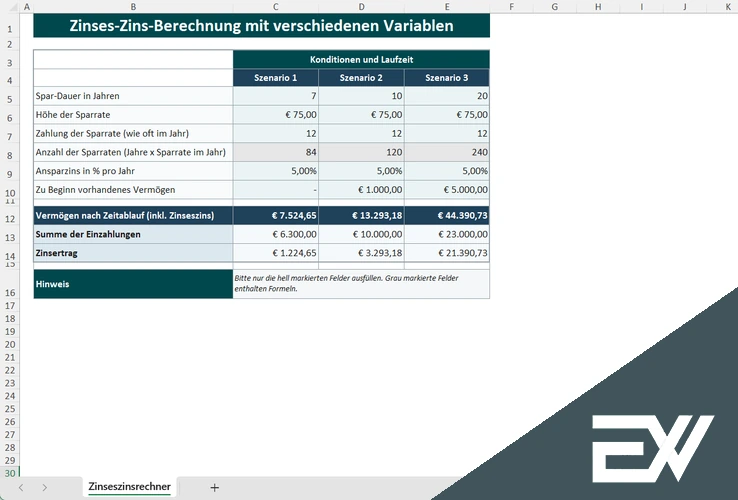
Task: Select the 'Szenario 2' header cell
Action: coord(361,78)
